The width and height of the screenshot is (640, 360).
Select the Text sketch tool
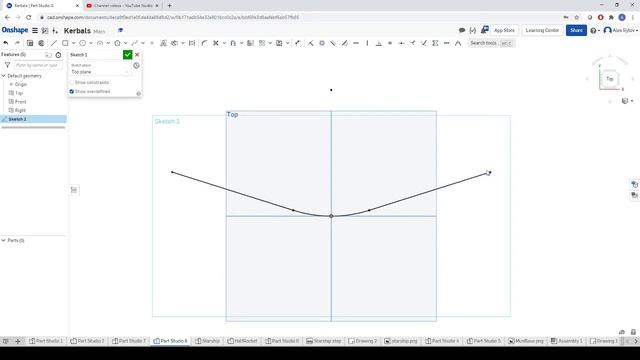click(x=163, y=43)
